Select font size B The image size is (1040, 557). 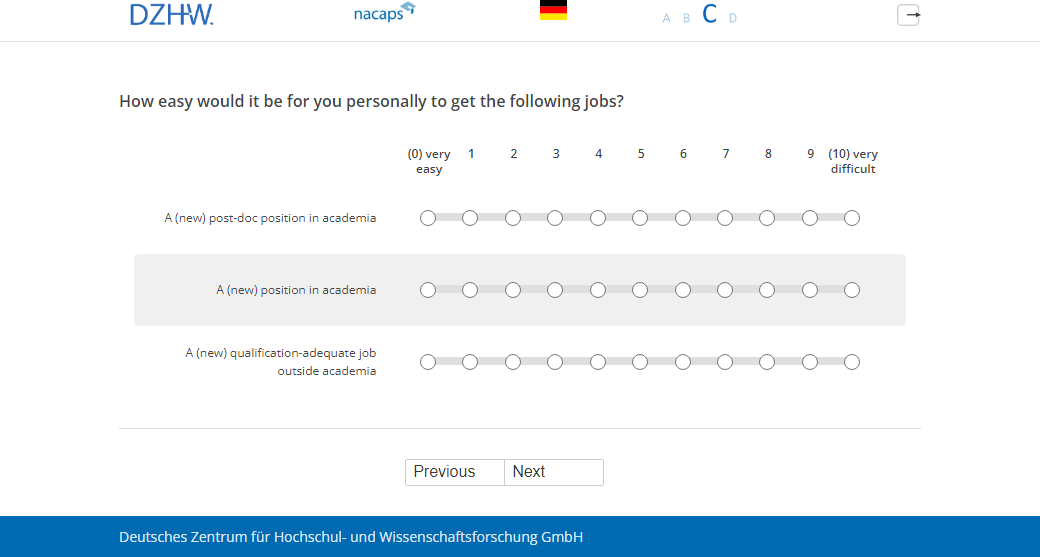pos(687,18)
